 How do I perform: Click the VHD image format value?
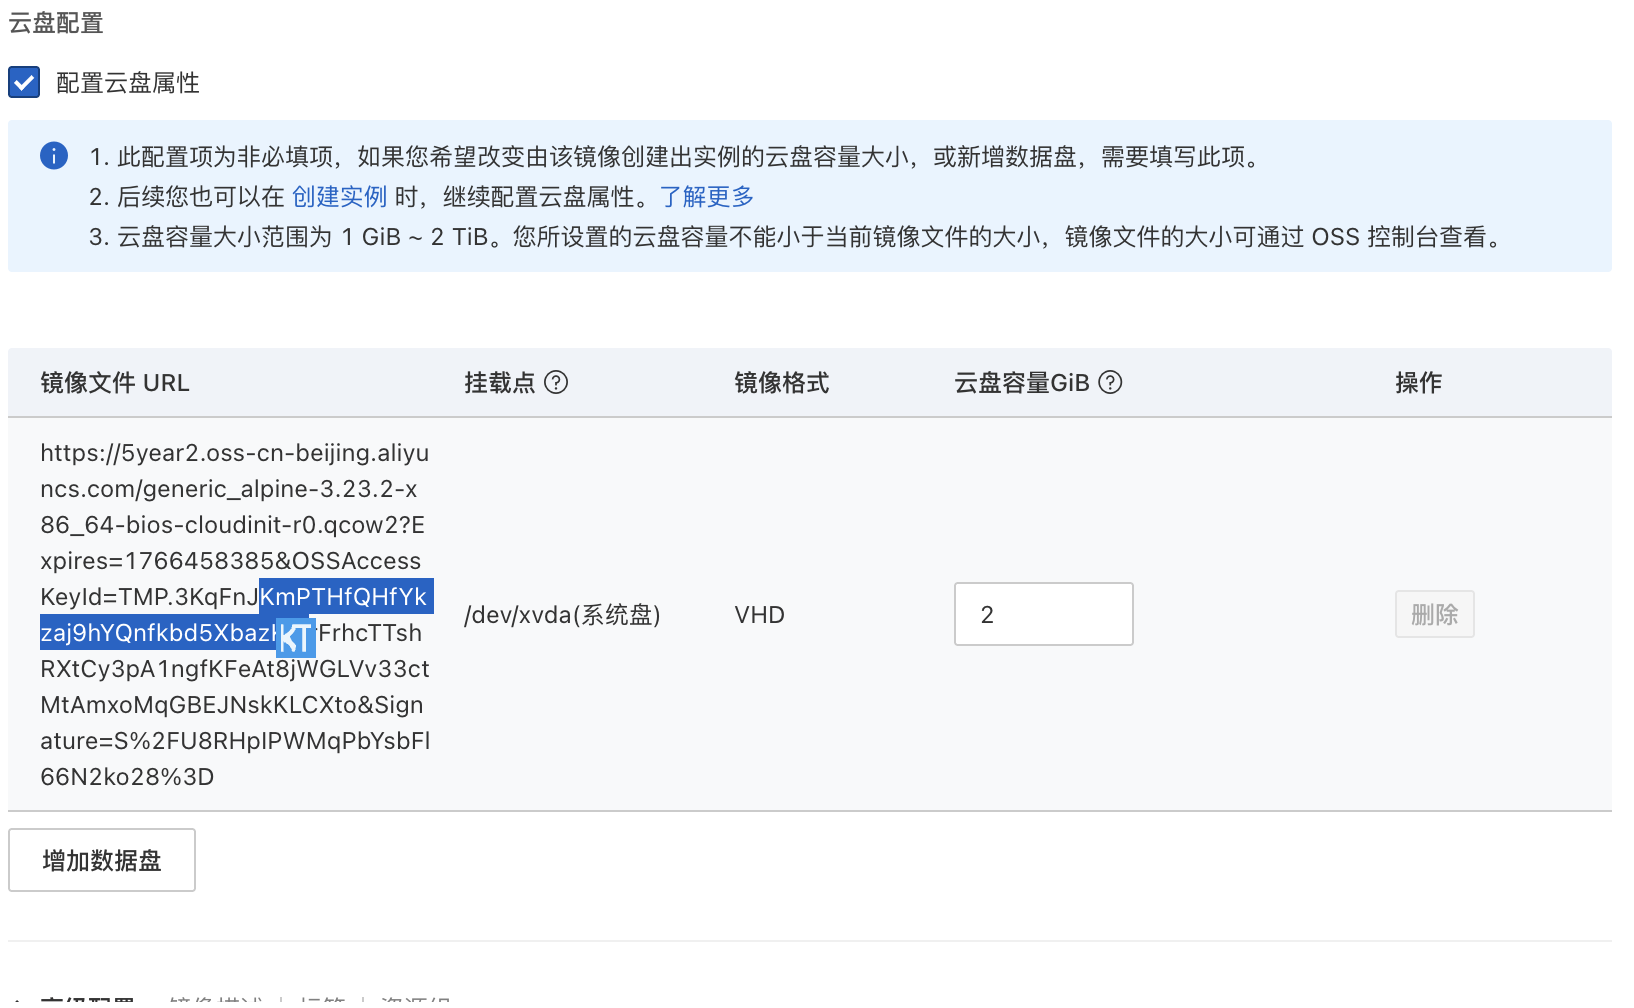(759, 615)
